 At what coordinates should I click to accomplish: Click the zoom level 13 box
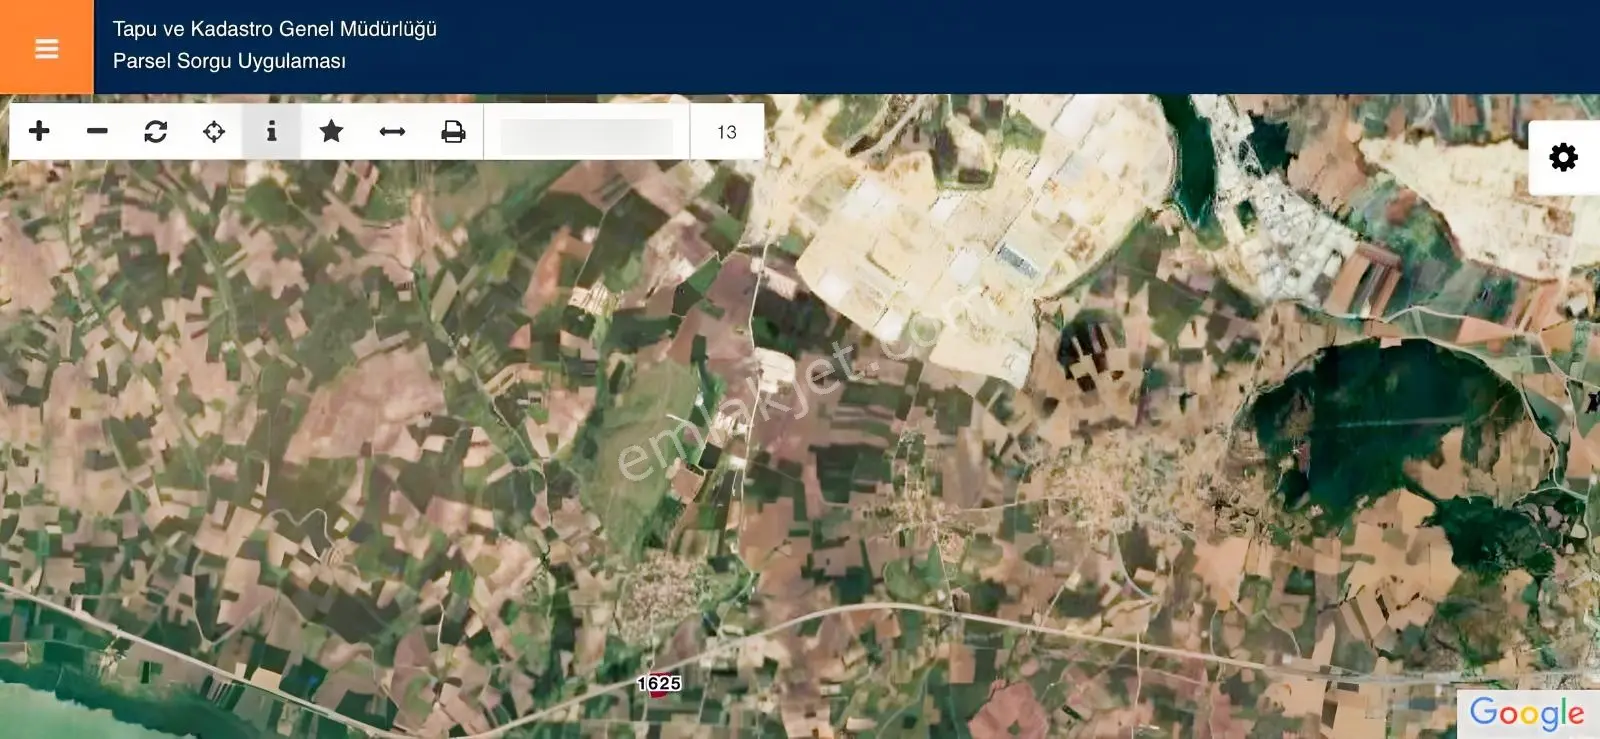(727, 132)
